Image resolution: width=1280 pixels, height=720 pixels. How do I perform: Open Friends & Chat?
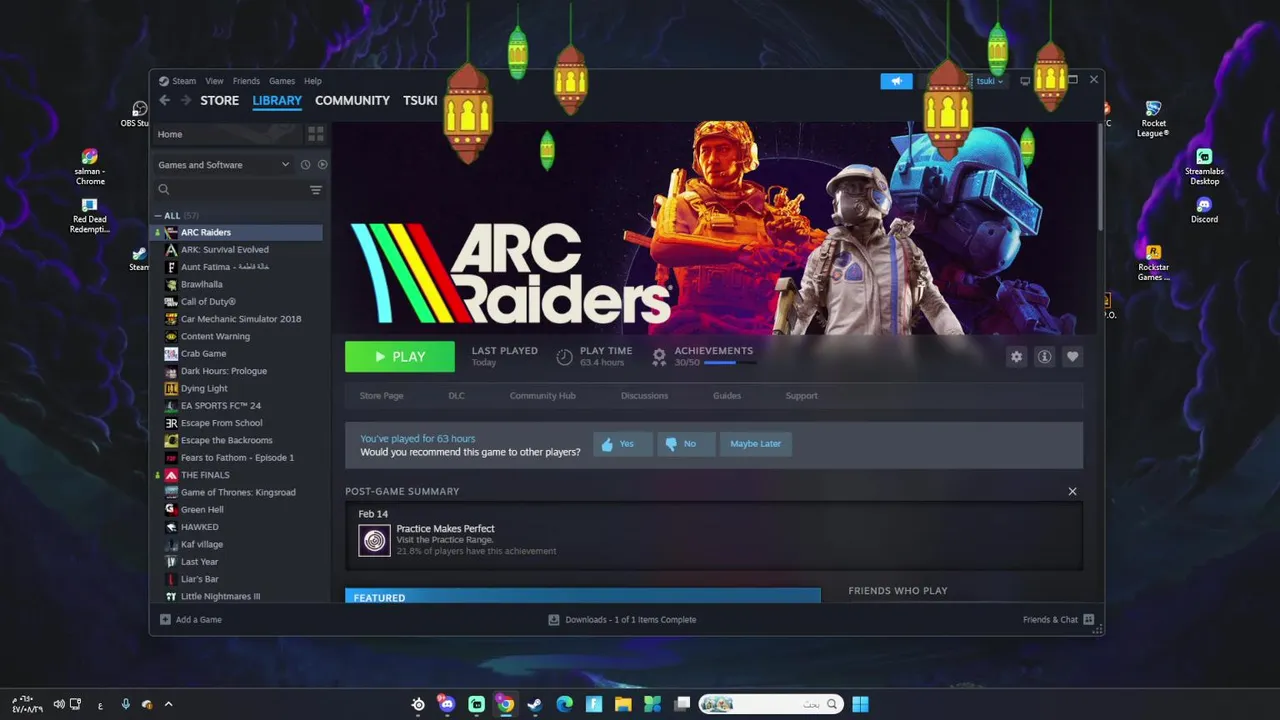tap(1058, 620)
